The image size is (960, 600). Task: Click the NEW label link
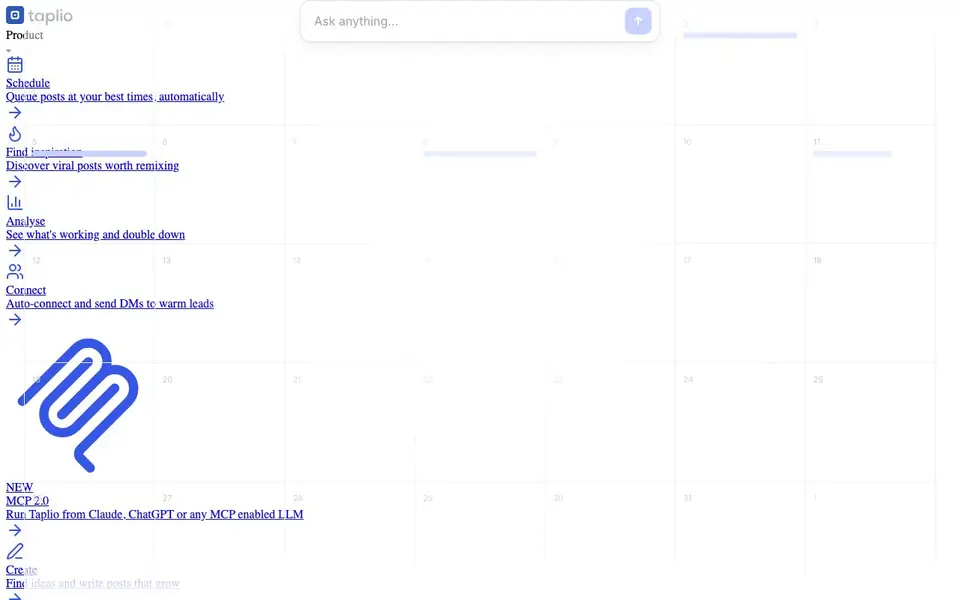click(20, 487)
